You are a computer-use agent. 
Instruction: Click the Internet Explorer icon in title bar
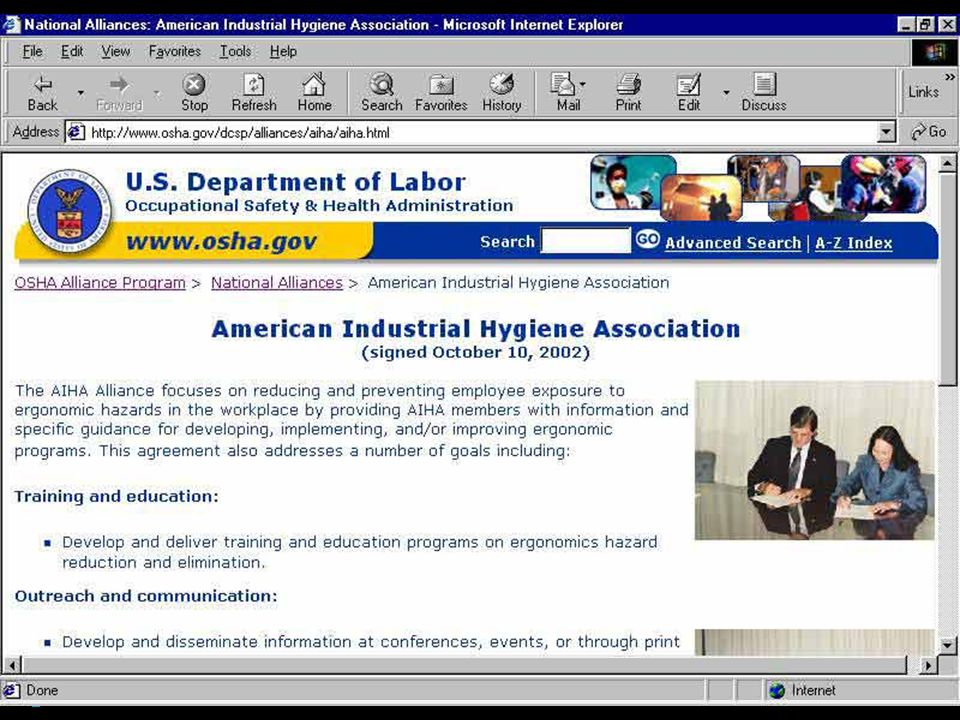[x=11, y=24]
